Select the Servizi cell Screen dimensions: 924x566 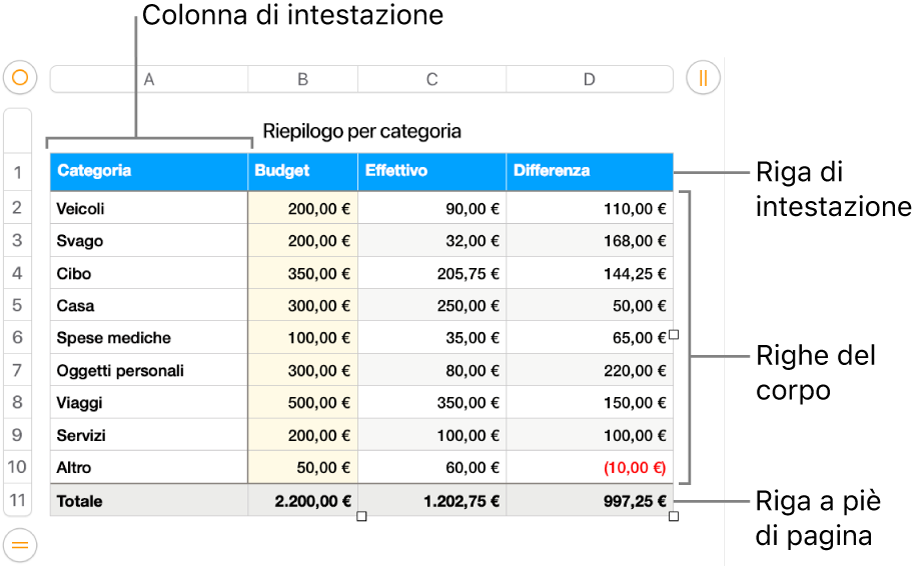[149, 435]
